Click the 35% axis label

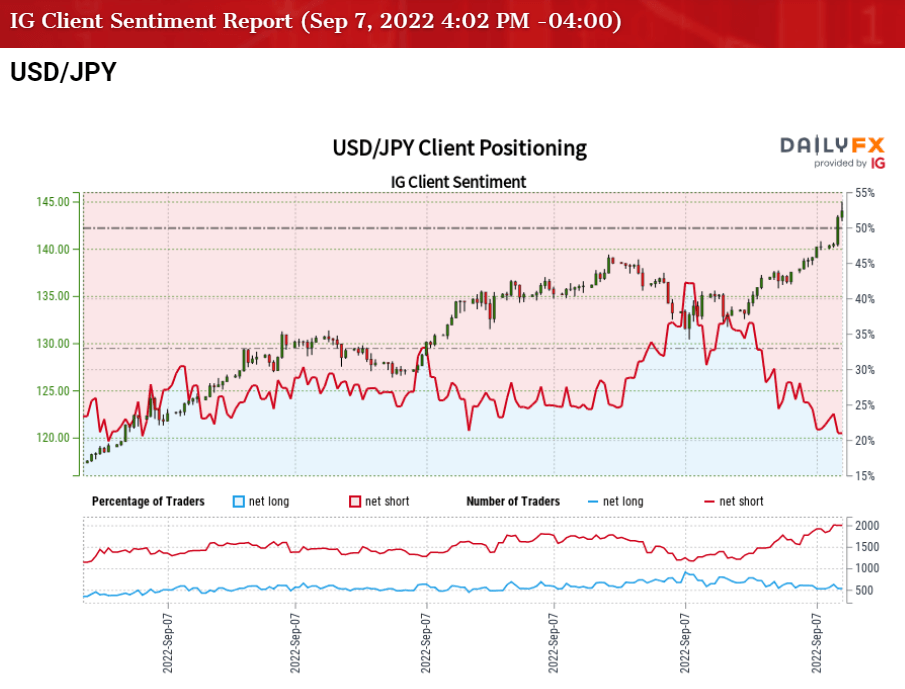[865, 335]
